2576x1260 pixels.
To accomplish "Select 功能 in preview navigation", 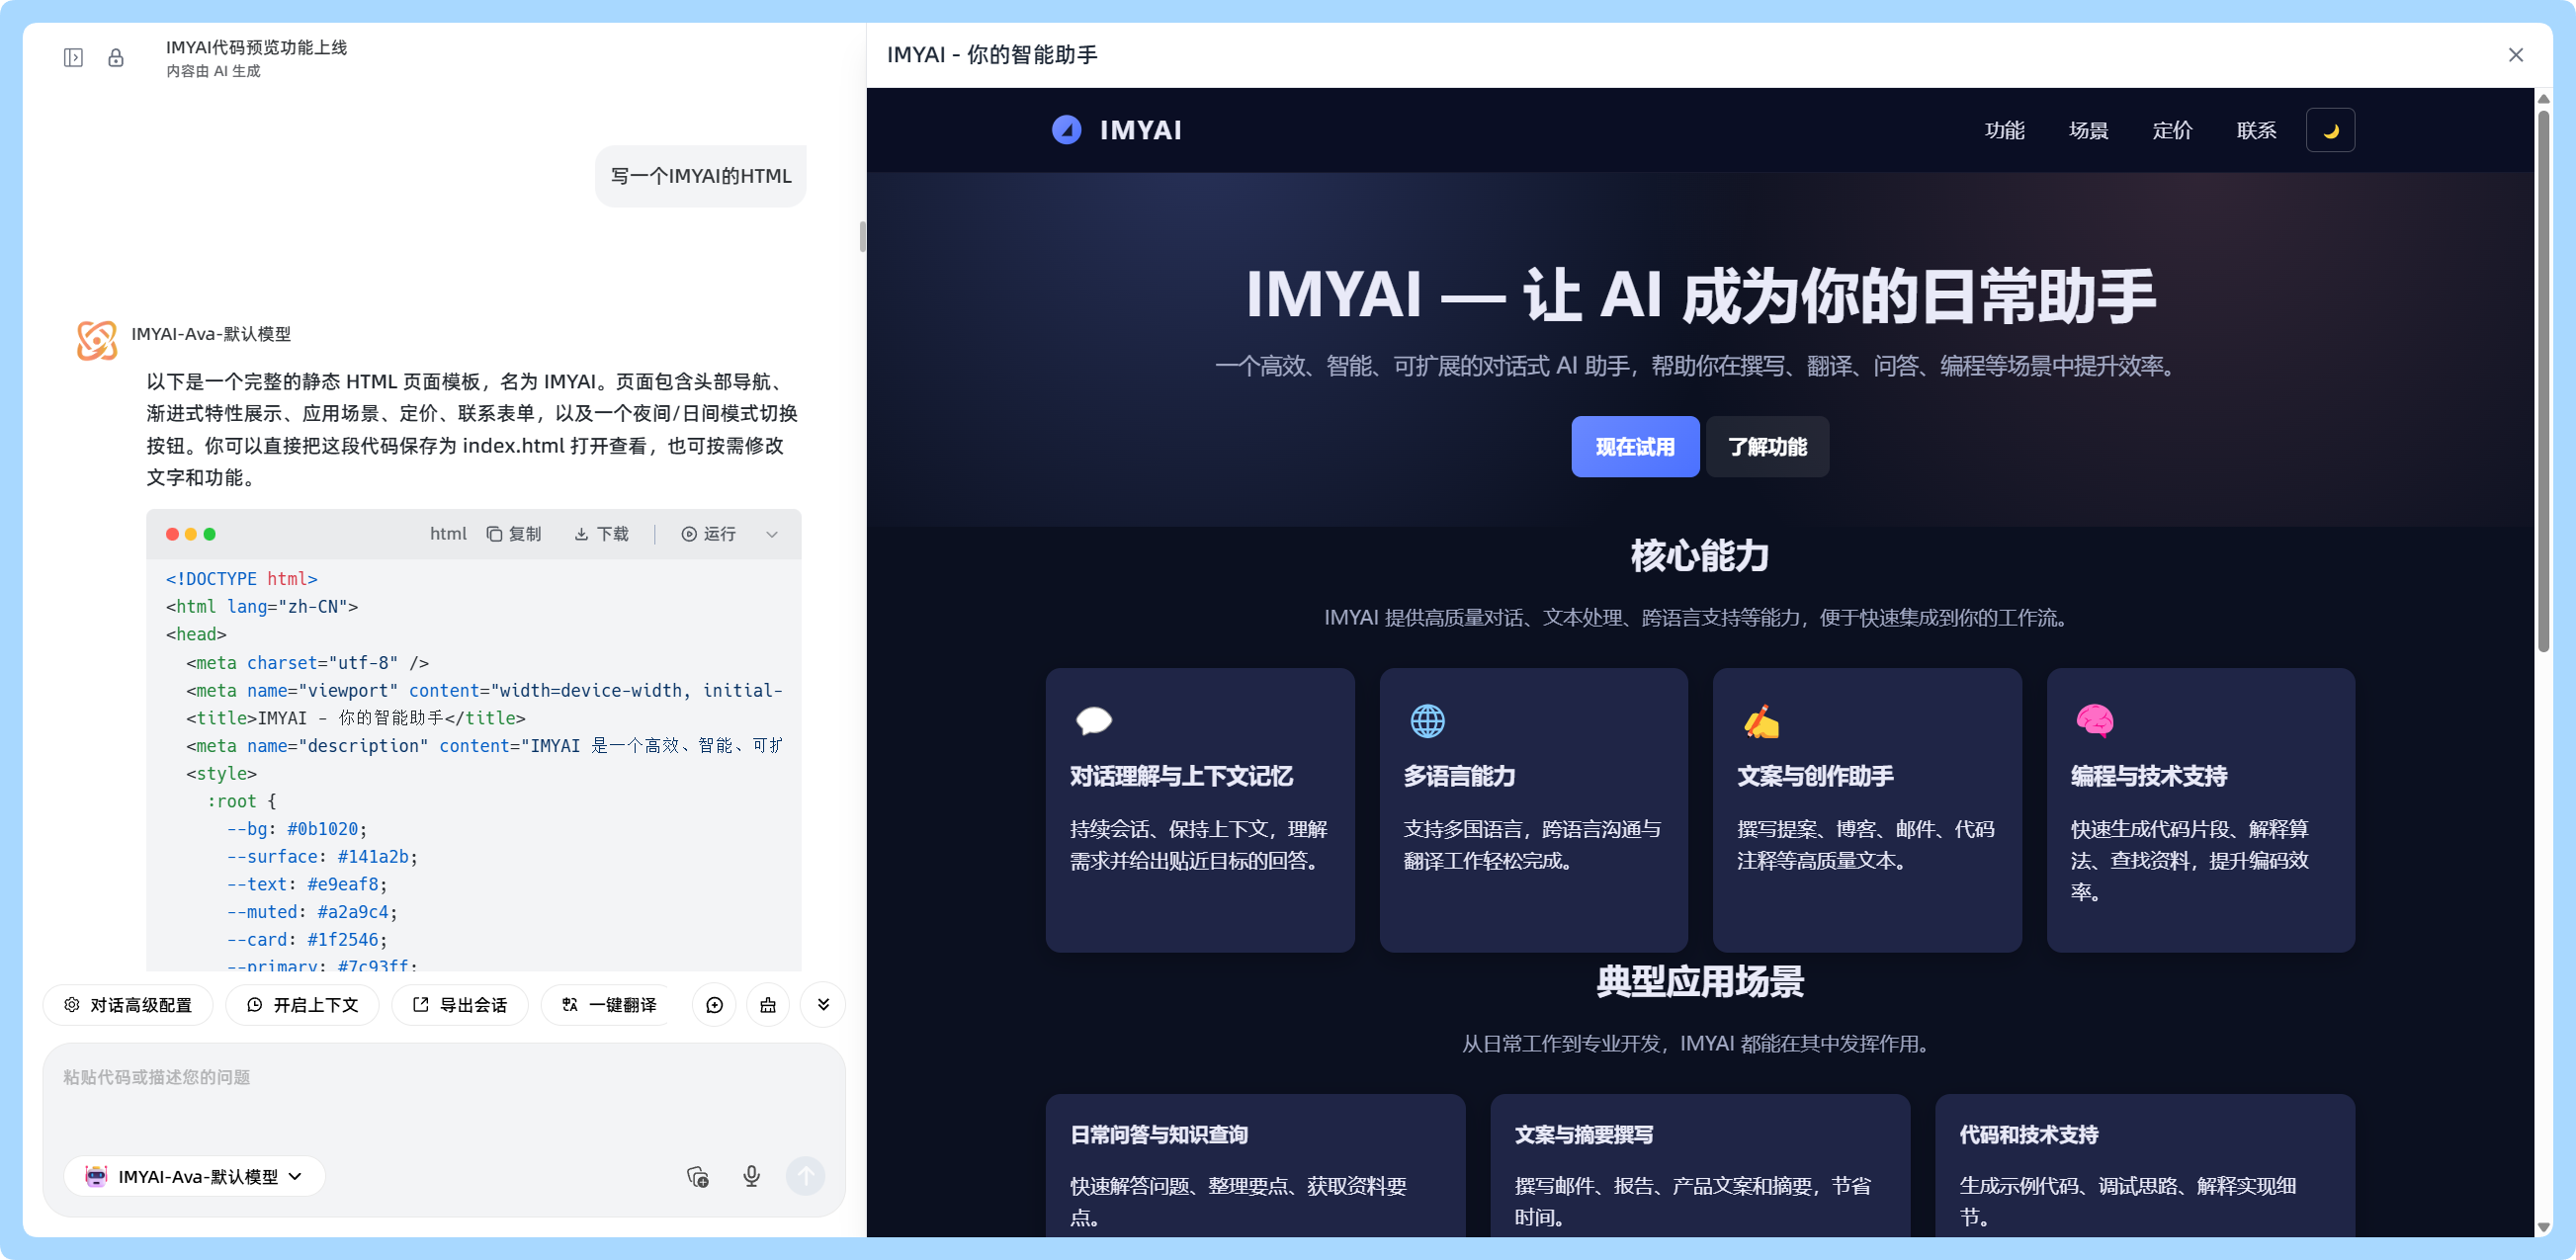I will [2004, 130].
